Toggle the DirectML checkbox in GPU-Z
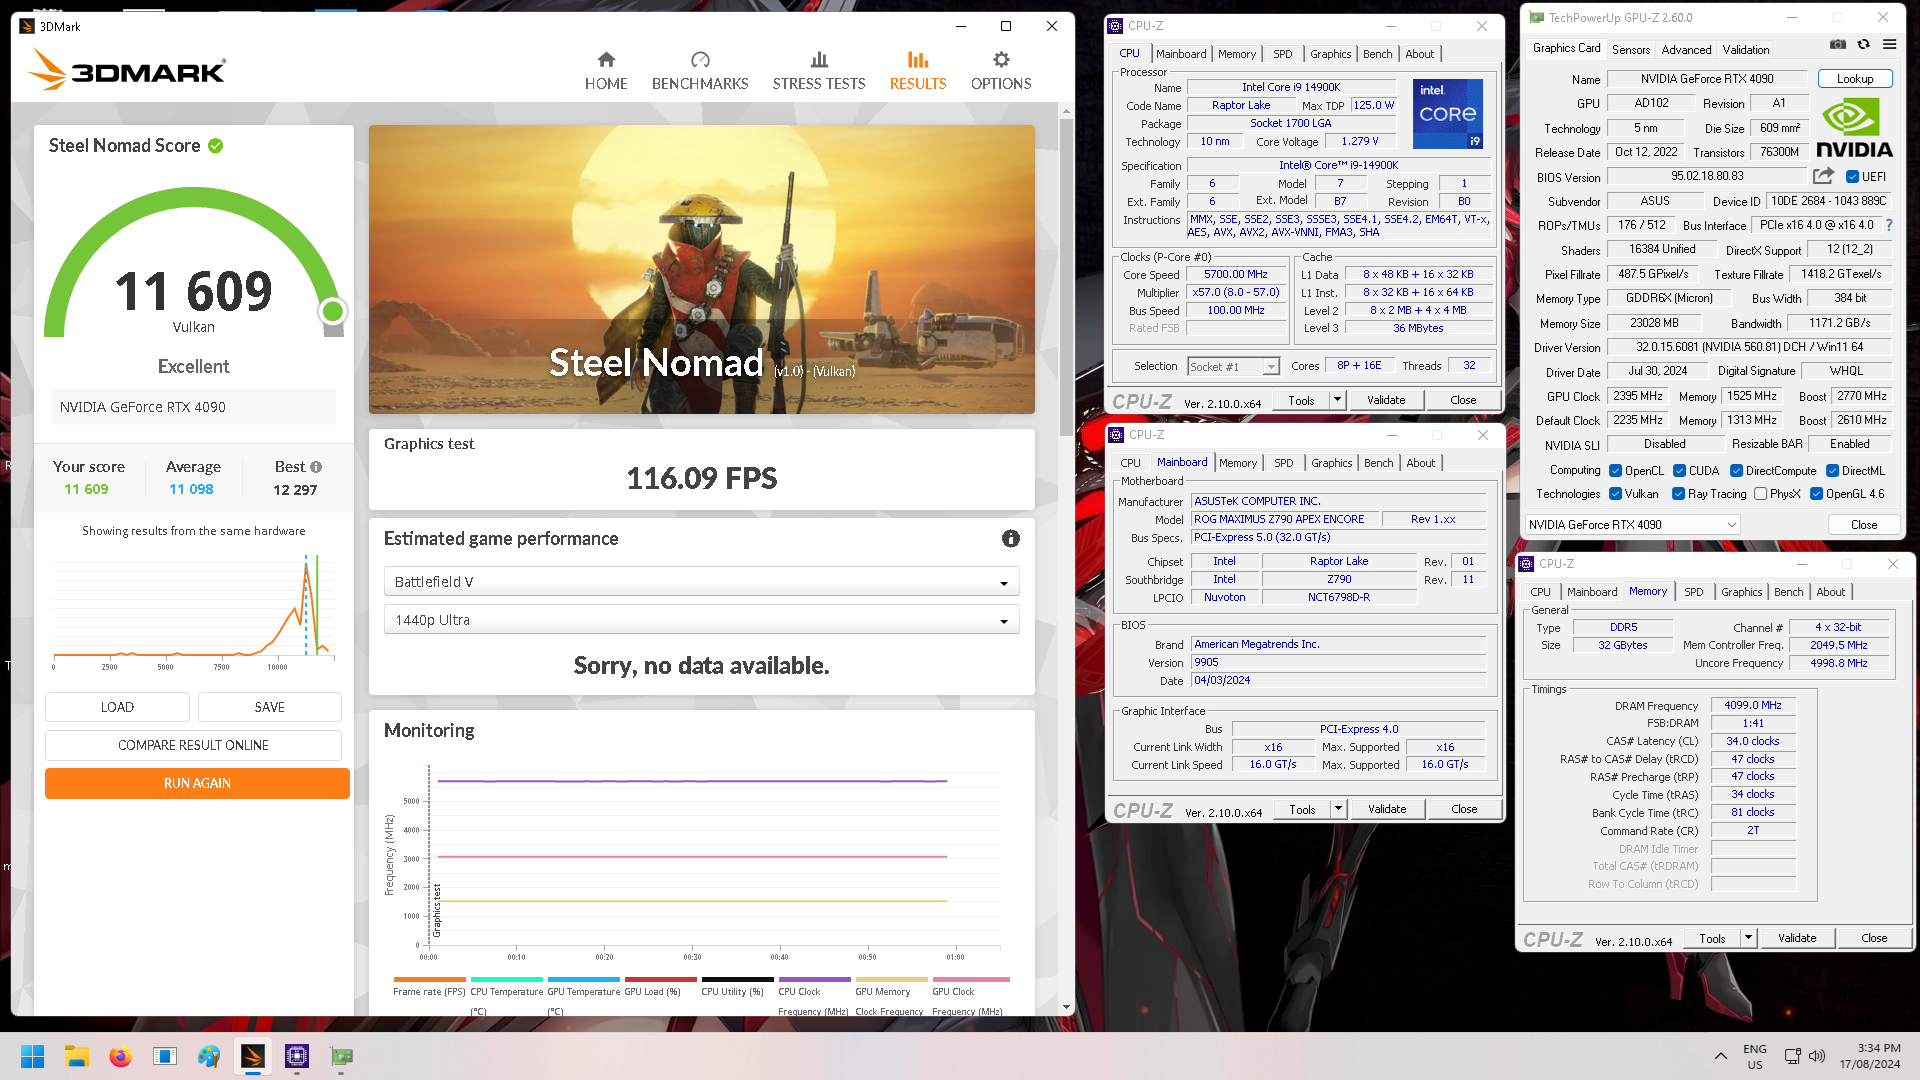The image size is (1920, 1080). coord(1832,471)
